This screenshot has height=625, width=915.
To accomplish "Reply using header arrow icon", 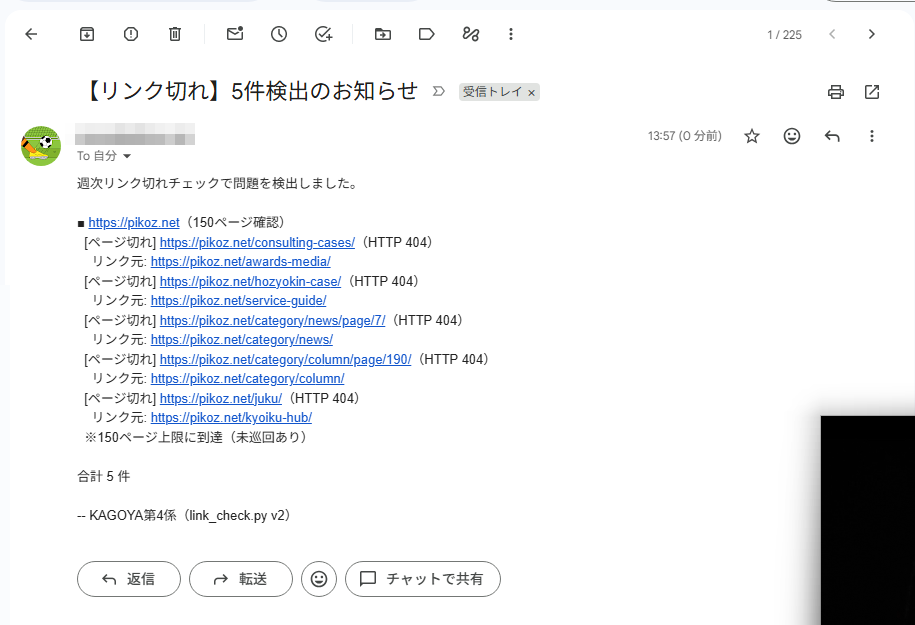I will (x=832, y=137).
